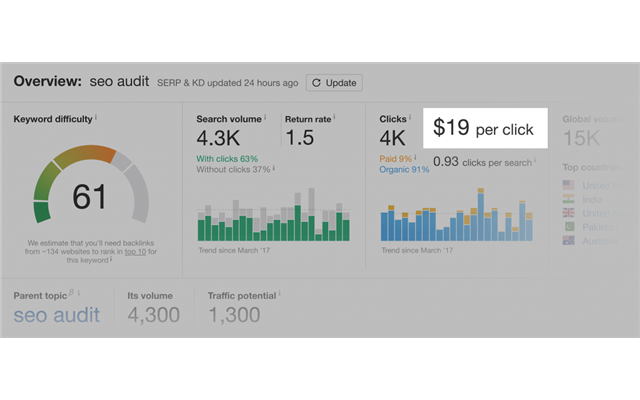This screenshot has height=400, width=640.
Task: Click info icon next to Paid 9%
Action: click(417, 156)
